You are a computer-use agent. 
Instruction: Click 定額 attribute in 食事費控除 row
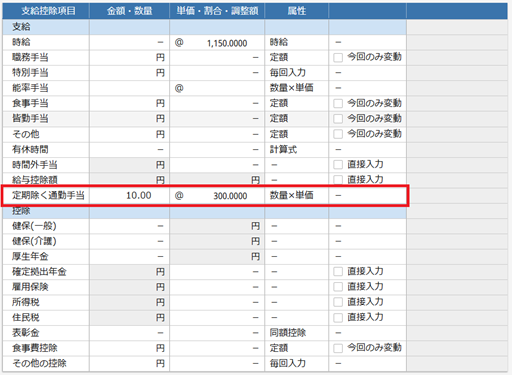pyautogui.click(x=279, y=348)
